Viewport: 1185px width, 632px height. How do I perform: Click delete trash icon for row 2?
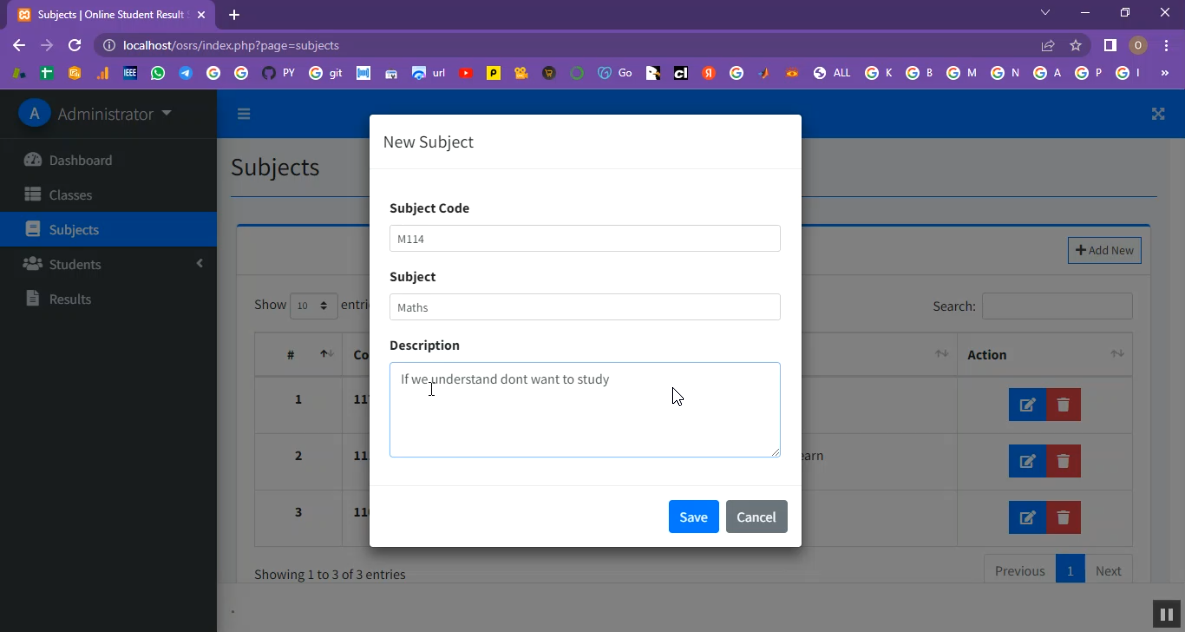click(x=1063, y=461)
